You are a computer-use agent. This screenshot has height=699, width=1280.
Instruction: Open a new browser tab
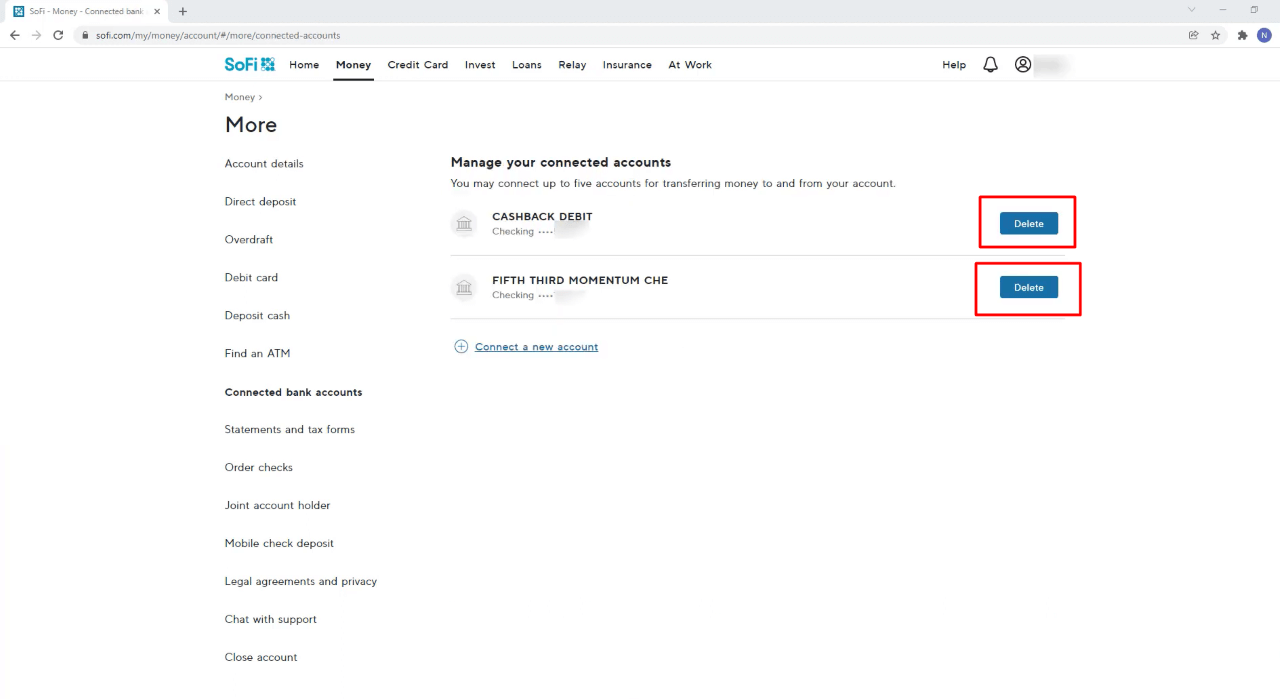183,11
